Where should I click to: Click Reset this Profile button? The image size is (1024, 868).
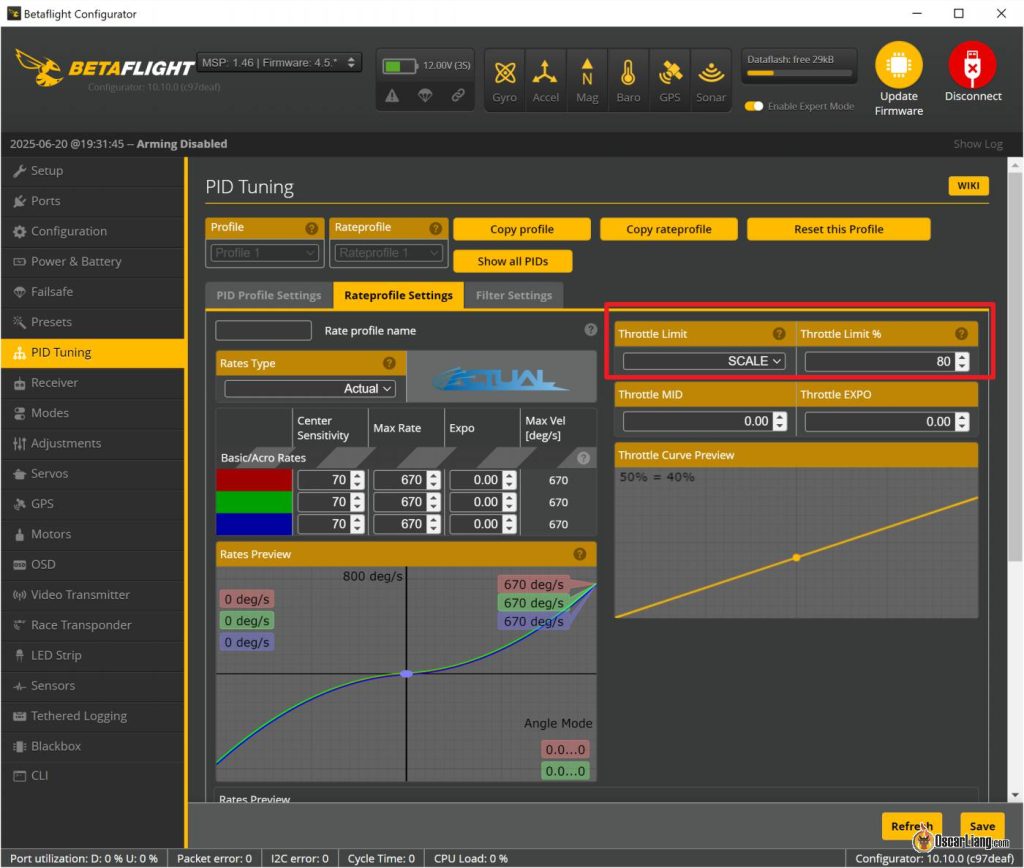(x=839, y=229)
